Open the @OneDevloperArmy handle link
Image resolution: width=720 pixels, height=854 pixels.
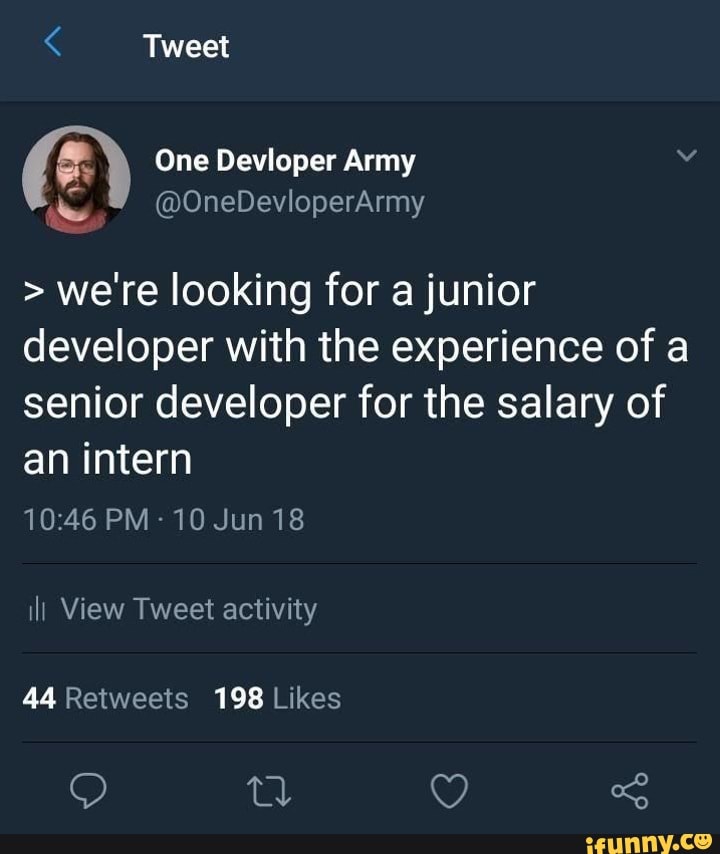click(x=287, y=200)
